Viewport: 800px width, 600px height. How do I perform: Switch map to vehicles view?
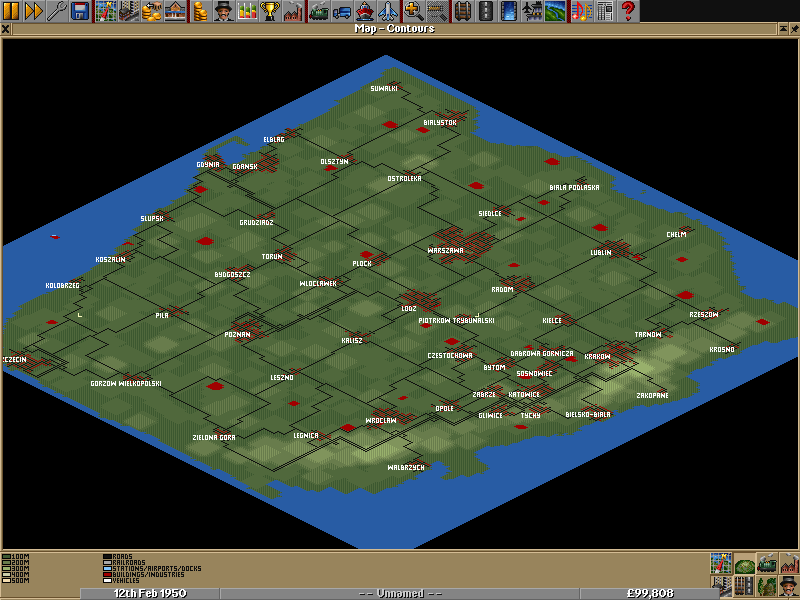pos(767,563)
